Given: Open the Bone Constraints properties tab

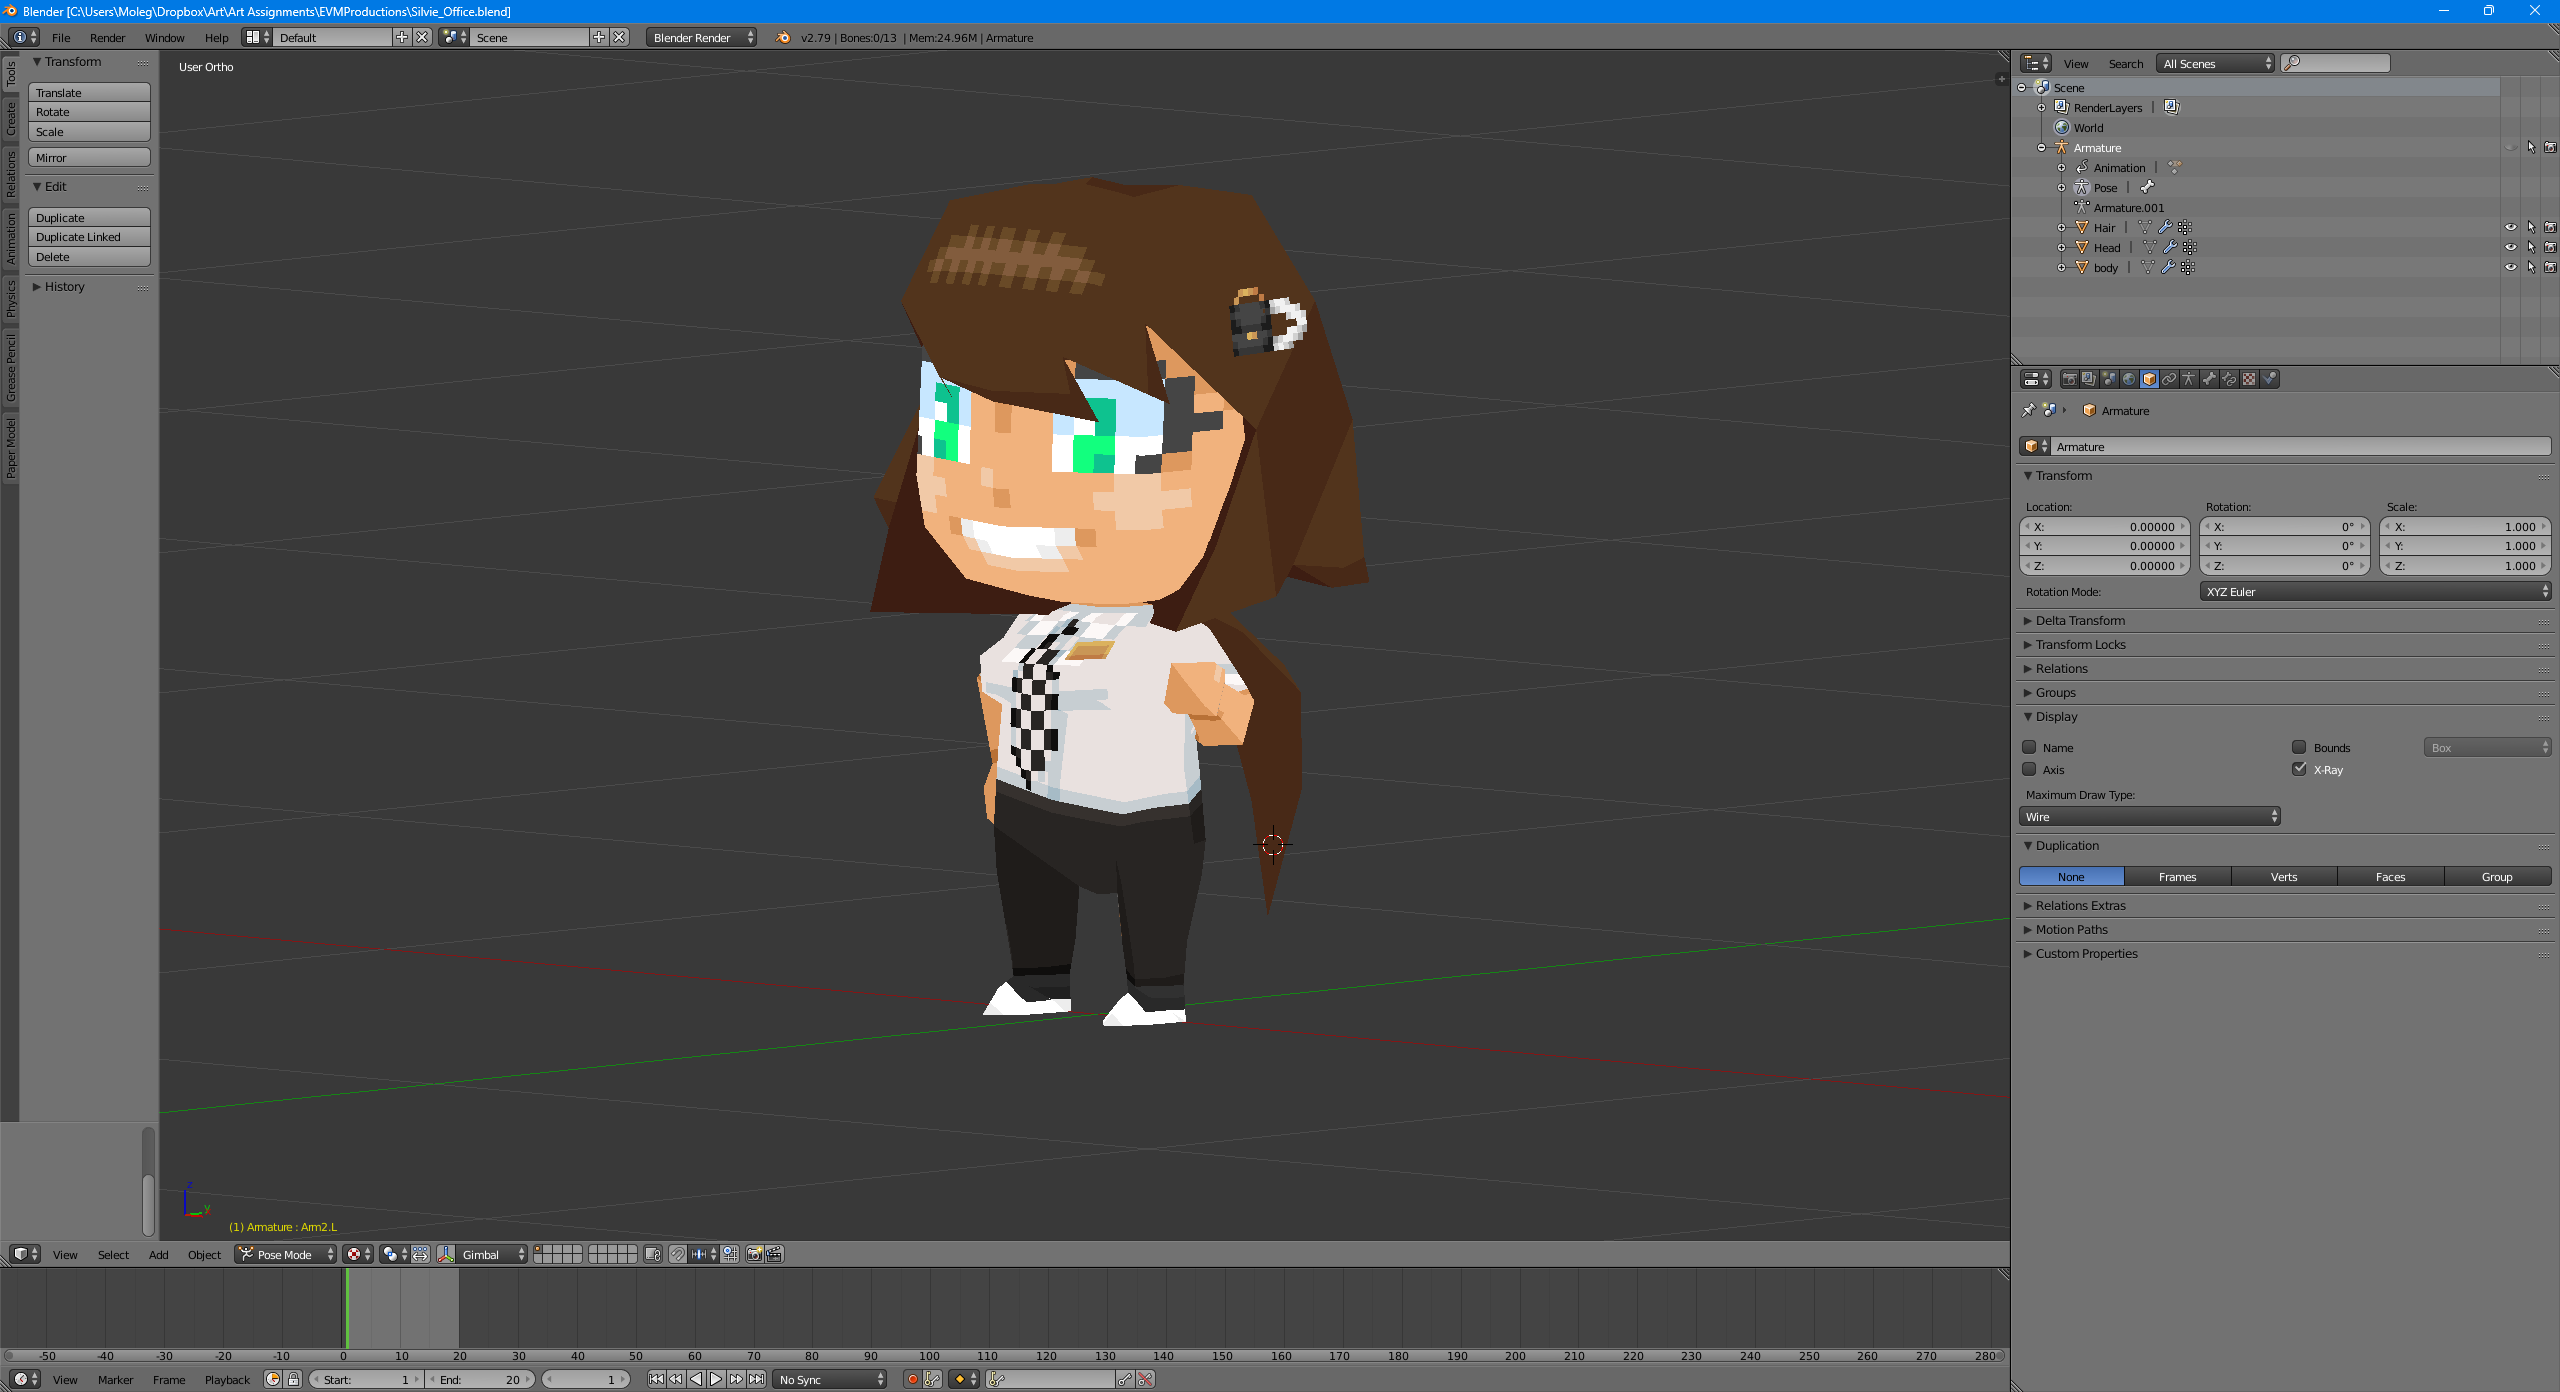Looking at the screenshot, I should 2229,379.
